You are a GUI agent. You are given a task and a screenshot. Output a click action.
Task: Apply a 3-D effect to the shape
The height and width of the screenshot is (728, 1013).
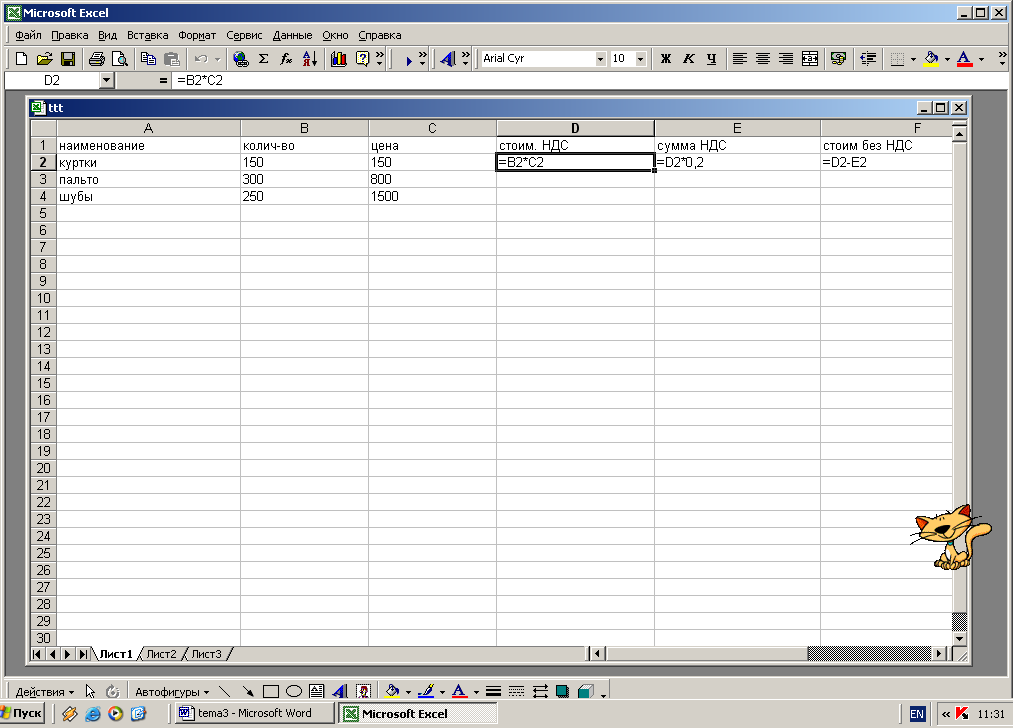click(586, 692)
